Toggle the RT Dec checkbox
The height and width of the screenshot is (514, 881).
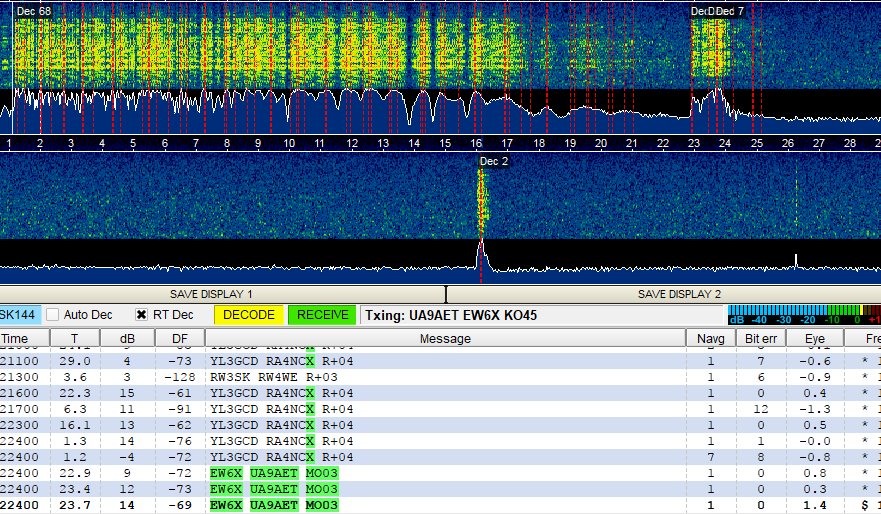coord(142,315)
